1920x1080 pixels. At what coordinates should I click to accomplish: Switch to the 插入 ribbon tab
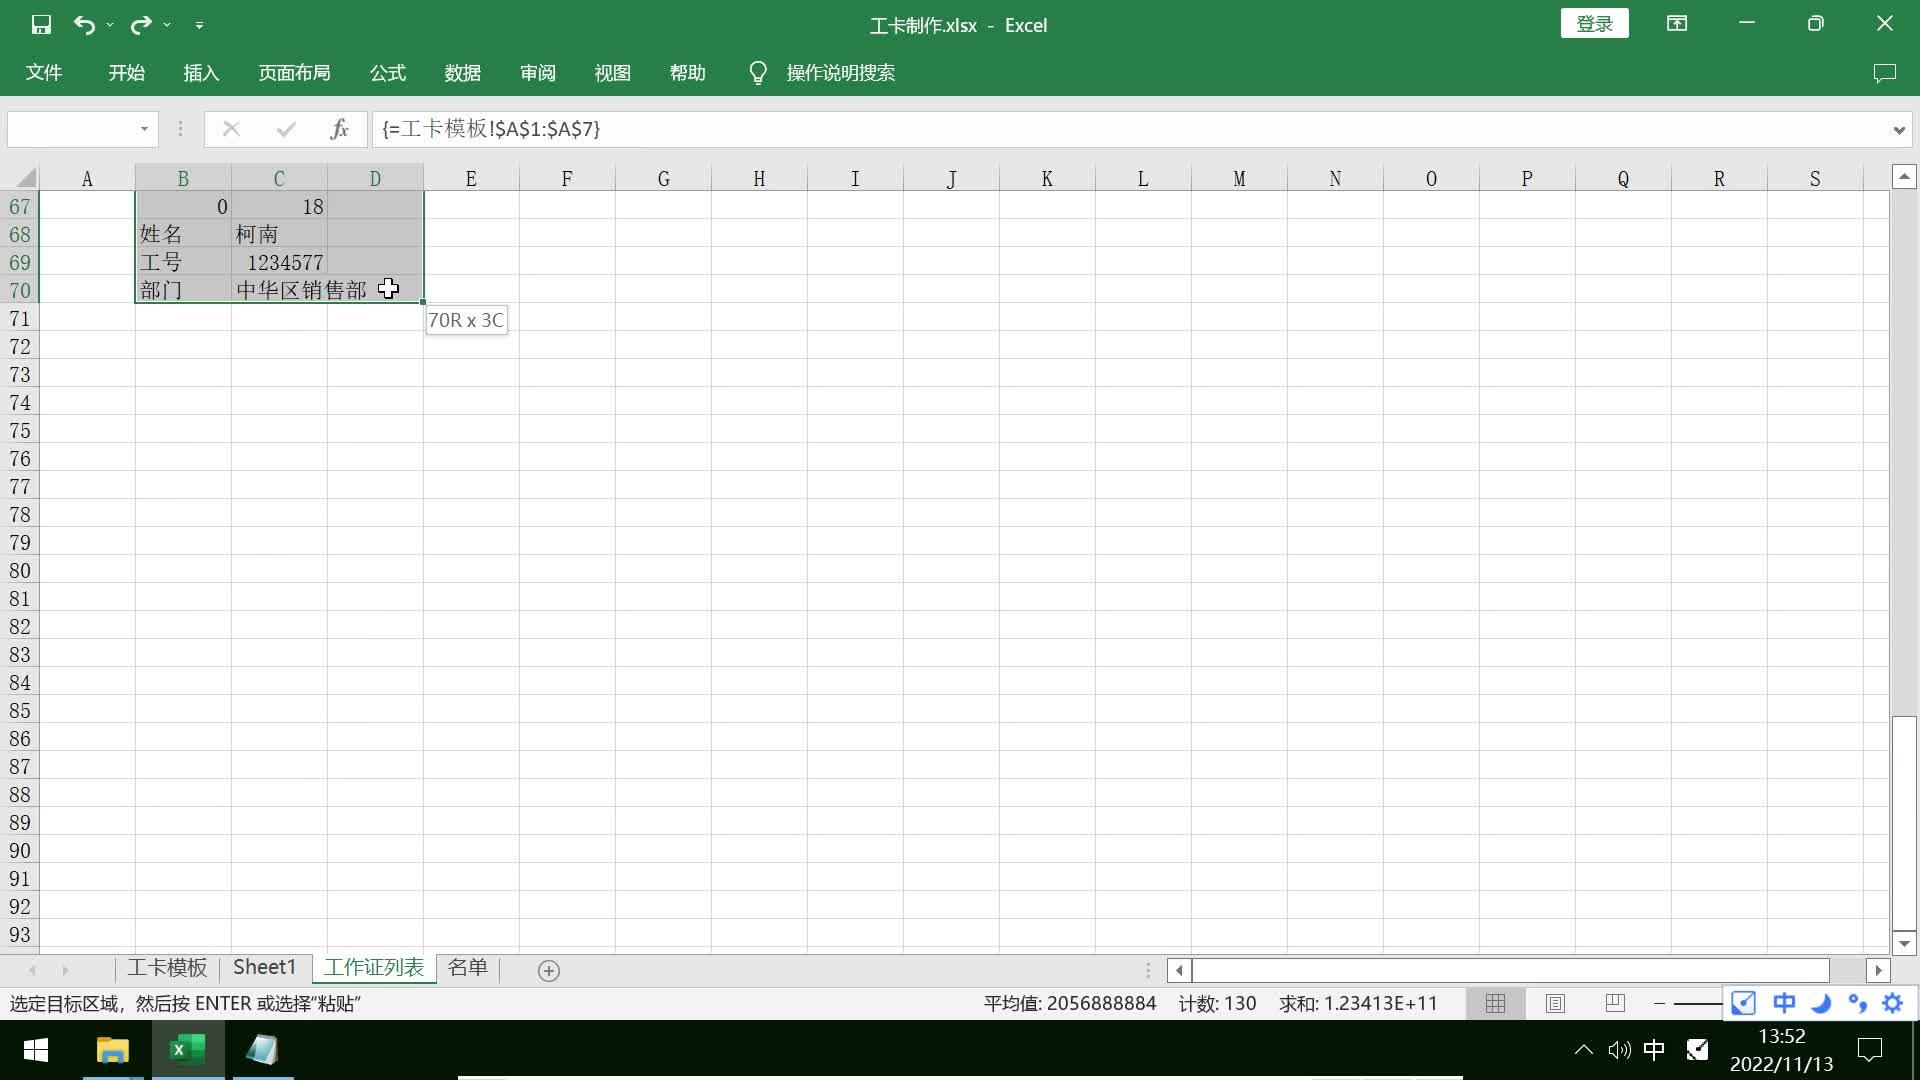coord(201,73)
